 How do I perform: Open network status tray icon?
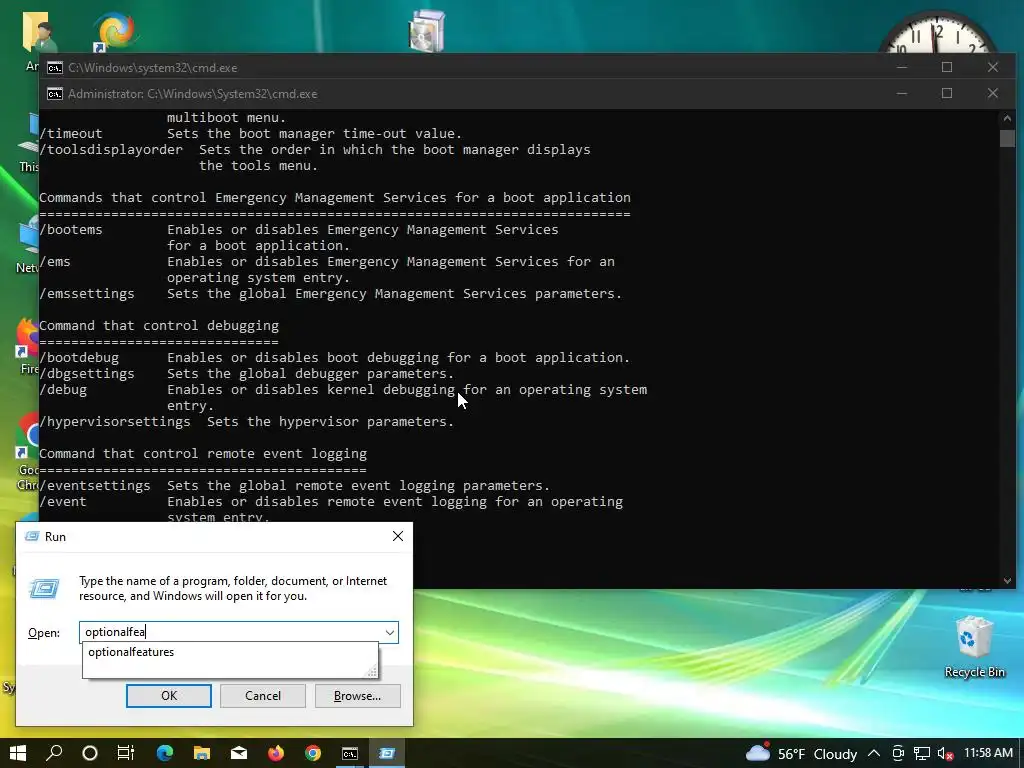point(921,754)
